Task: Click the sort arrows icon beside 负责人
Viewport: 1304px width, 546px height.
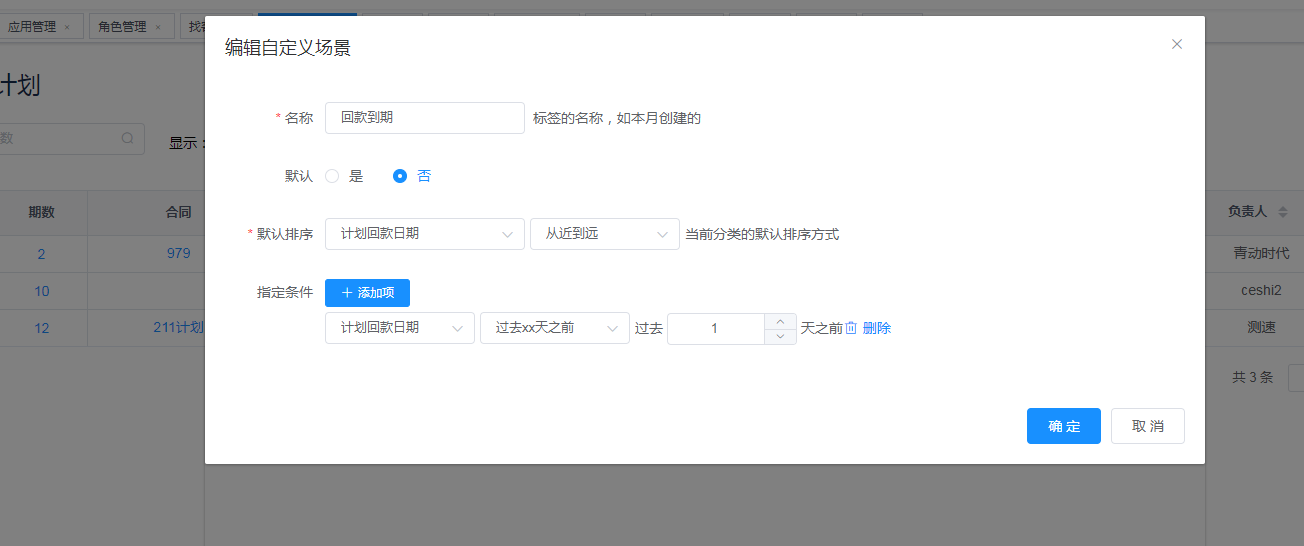Action: tap(1283, 212)
